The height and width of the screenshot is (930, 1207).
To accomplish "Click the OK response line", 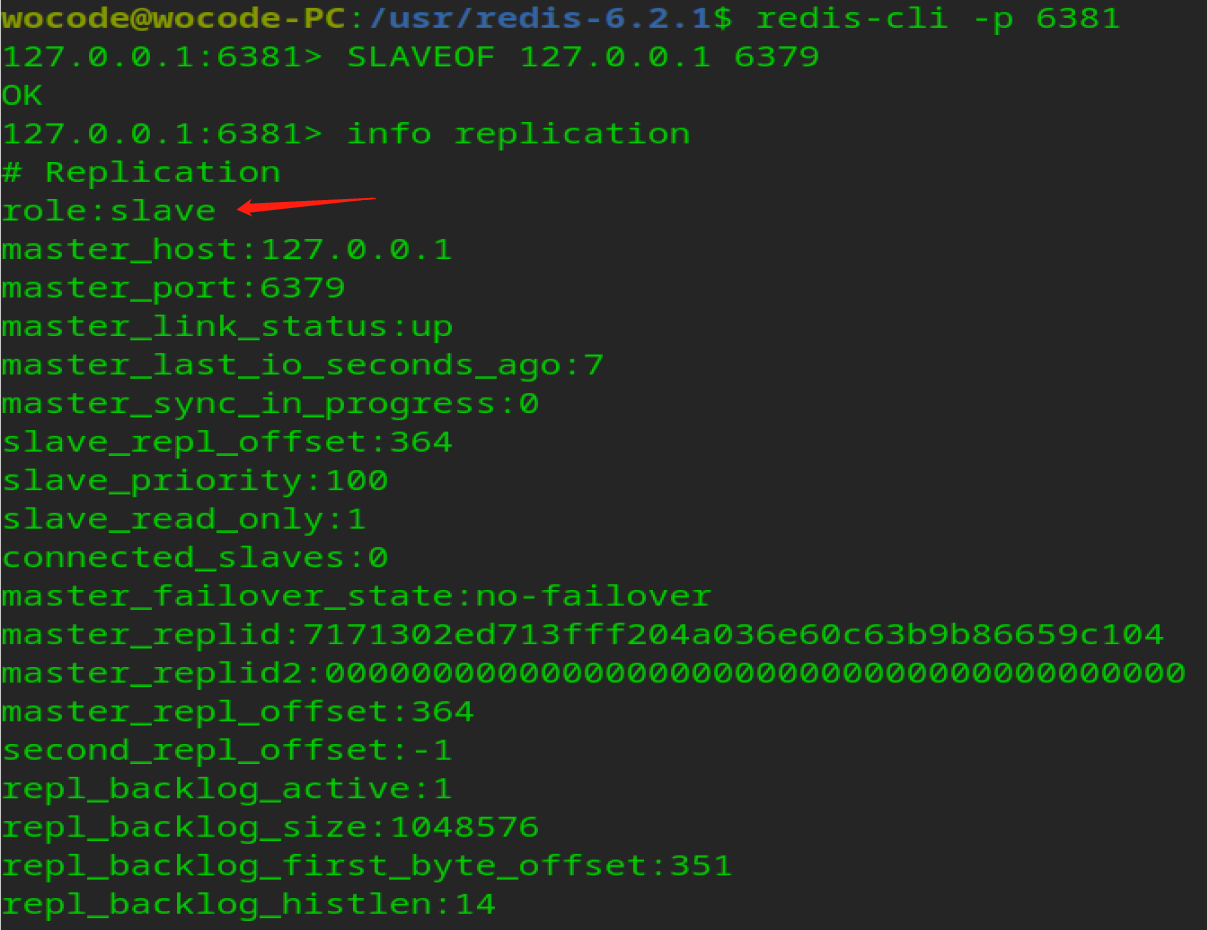I will pyautogui.click(x=22, y=96).
